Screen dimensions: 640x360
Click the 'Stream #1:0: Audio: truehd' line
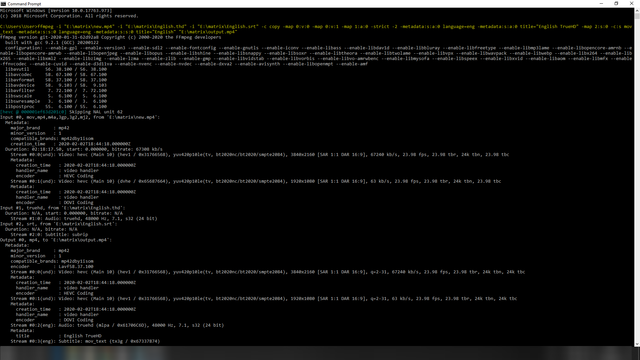click(84, 218)
